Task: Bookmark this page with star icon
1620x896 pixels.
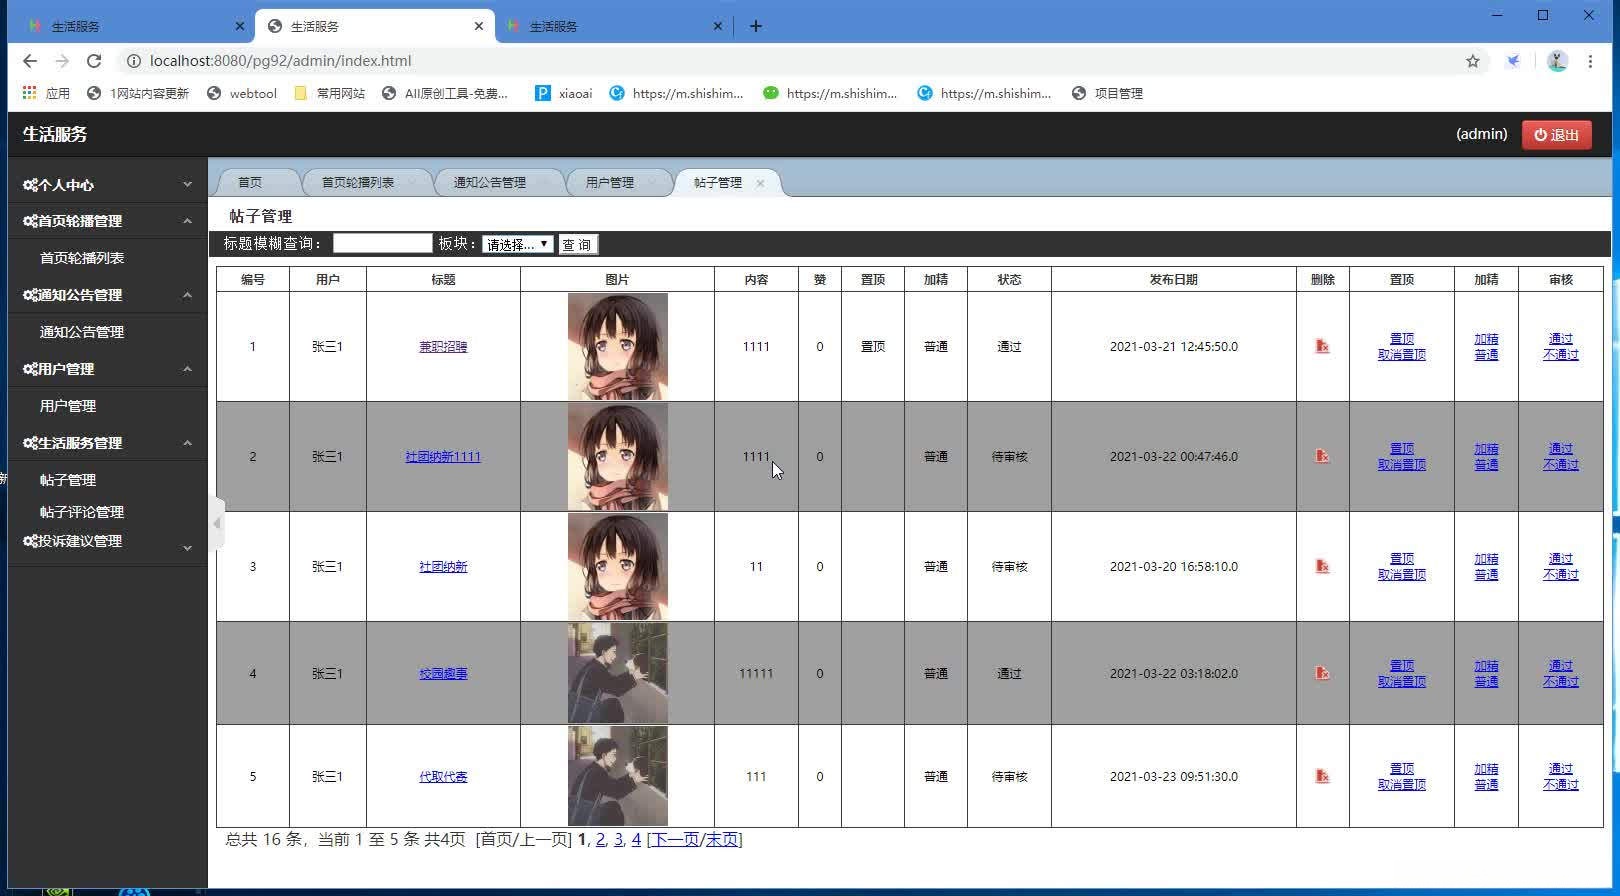Action: pos(1473,61)
